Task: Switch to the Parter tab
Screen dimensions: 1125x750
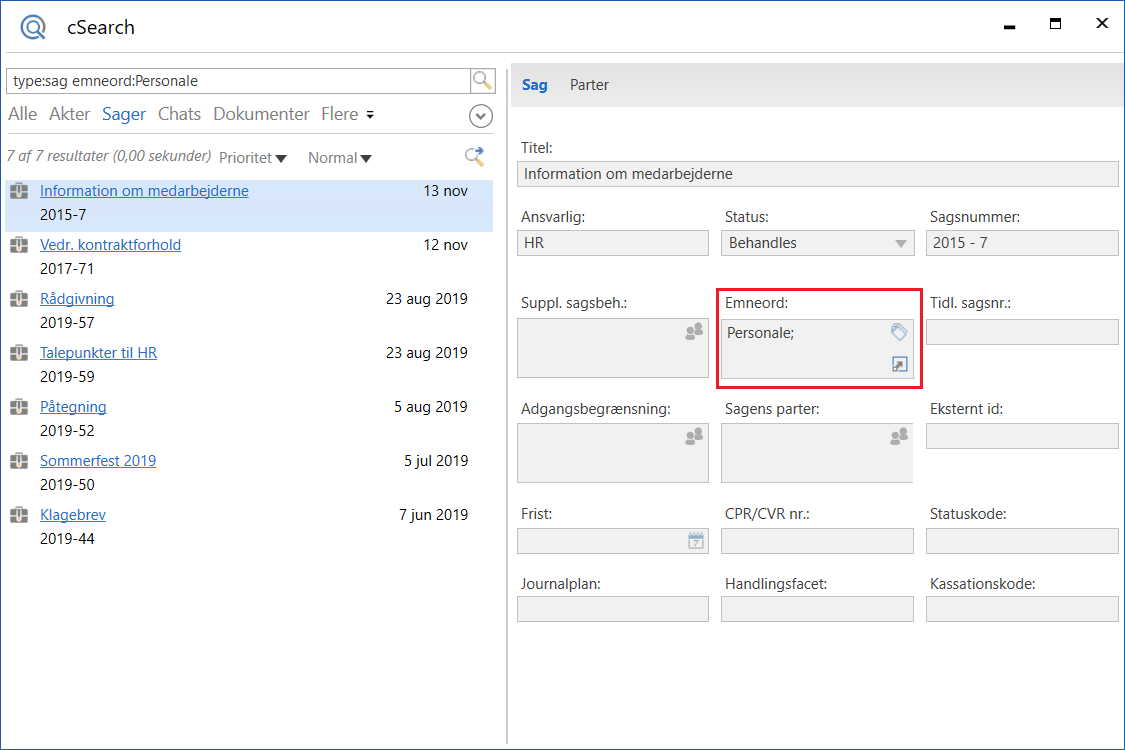Action: (589, 85)
